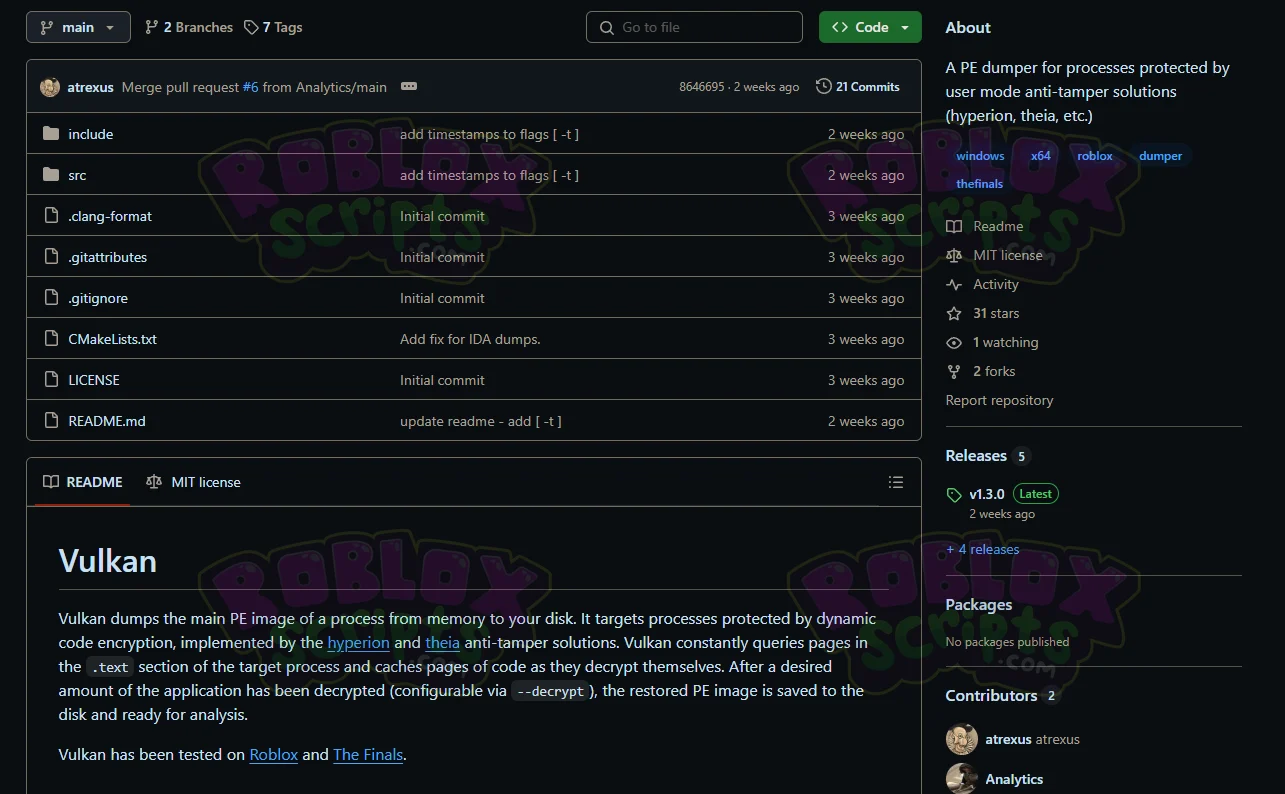Open commit 'Add fix for IDA dumps.'
Viewport: 1285px width, 794px height.
470,339
